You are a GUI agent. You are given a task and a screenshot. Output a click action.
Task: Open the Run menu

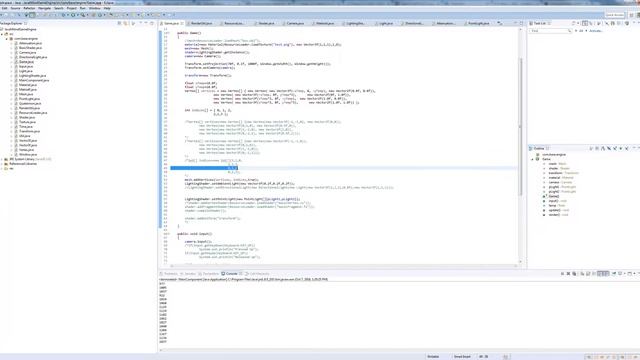83,8
